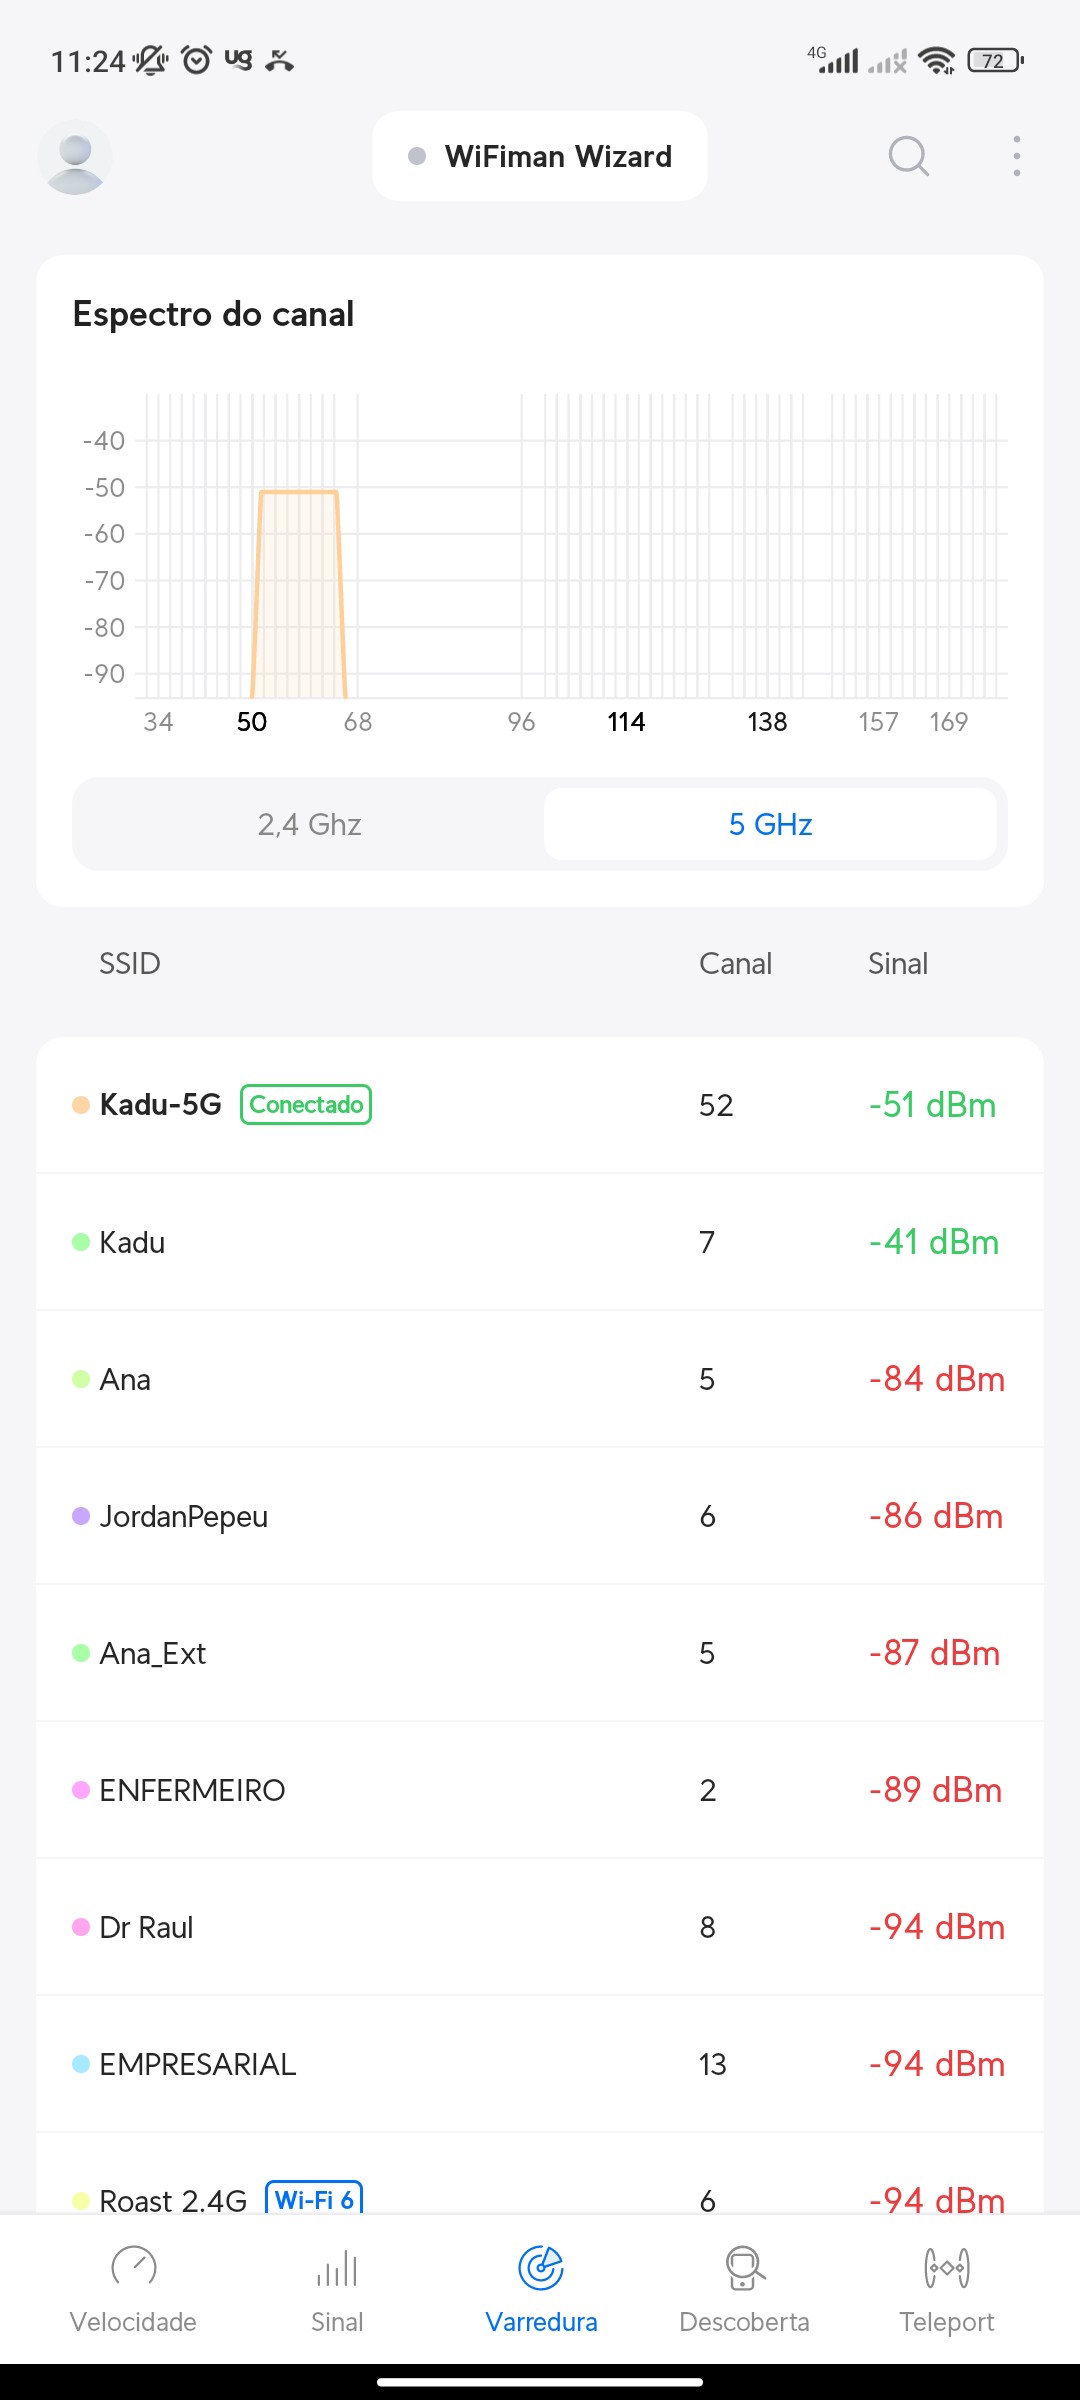Tap the Conectado badge on Kadu-5G
Viewport: 1080px width, 2400px height.
tap(306, 1105)
